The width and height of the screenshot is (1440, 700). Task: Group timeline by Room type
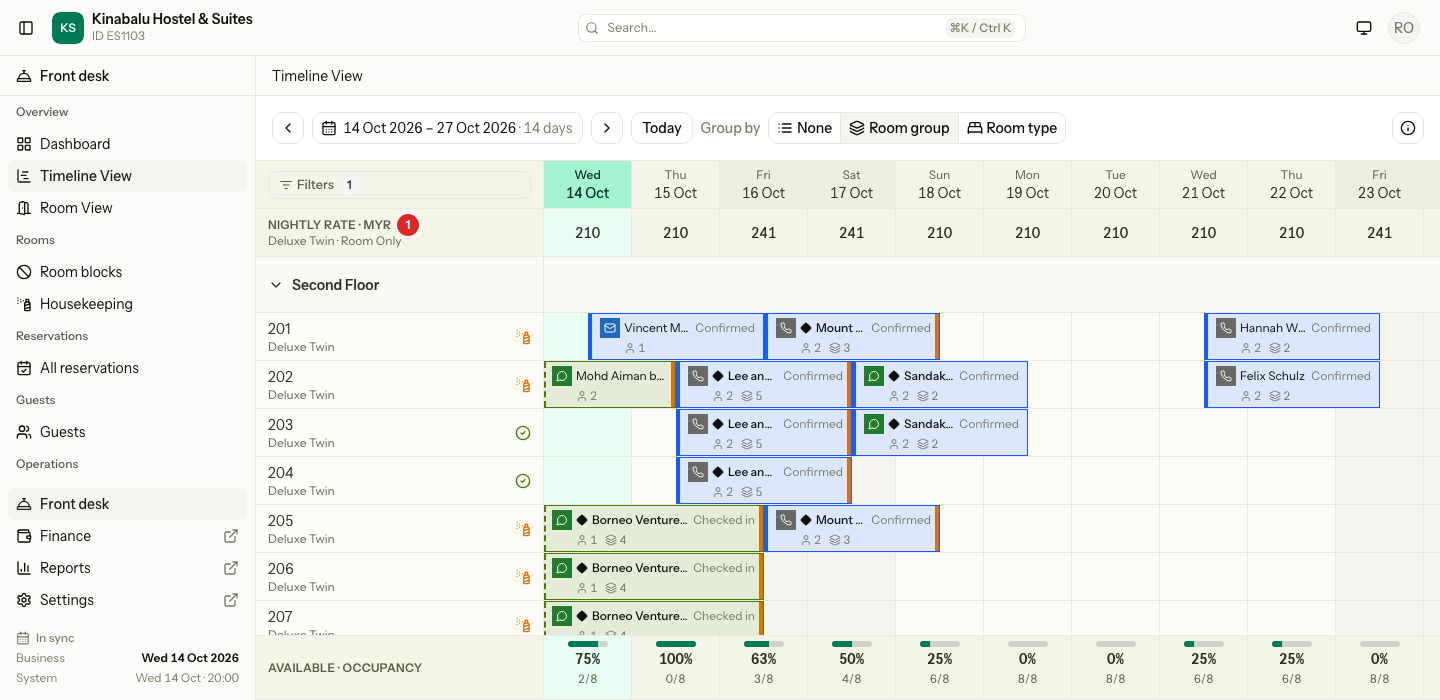pos(1012,128)
